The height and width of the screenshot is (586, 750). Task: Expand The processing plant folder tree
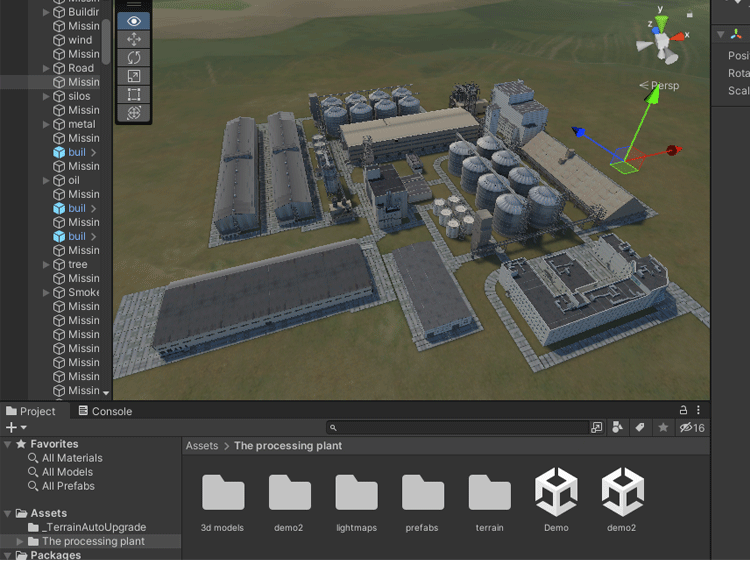point(21,541)
